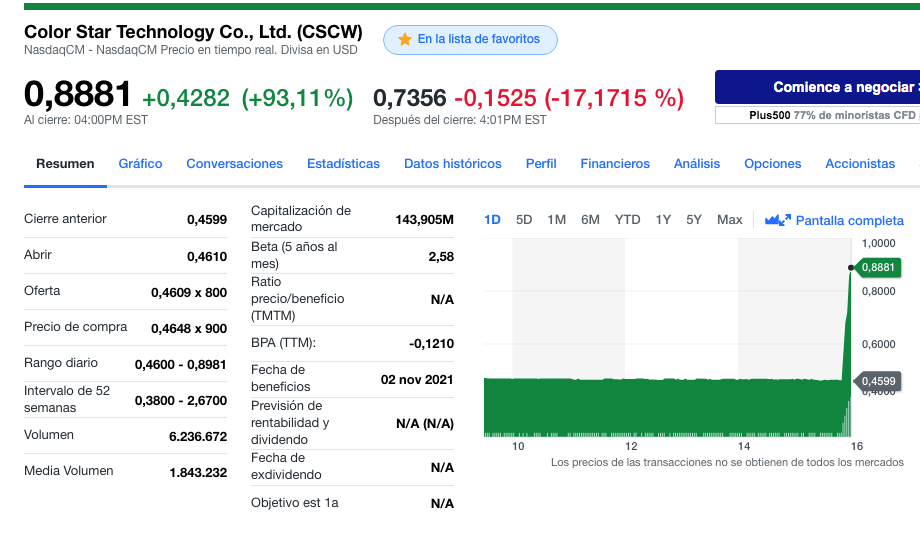Viewport: 920px width, 533px height.
Task: Click the after-hours price 0,7356
Action: (410, 98)
